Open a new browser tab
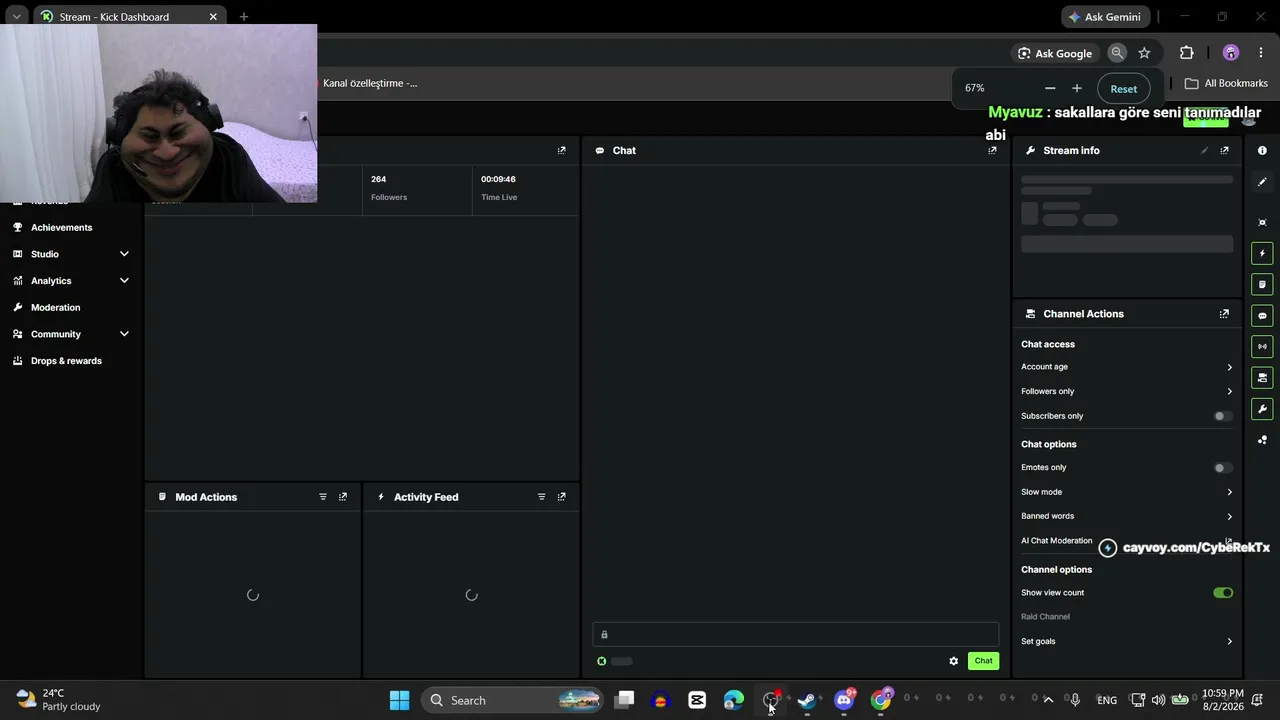The image size is (1280, 720). point(244,17)
